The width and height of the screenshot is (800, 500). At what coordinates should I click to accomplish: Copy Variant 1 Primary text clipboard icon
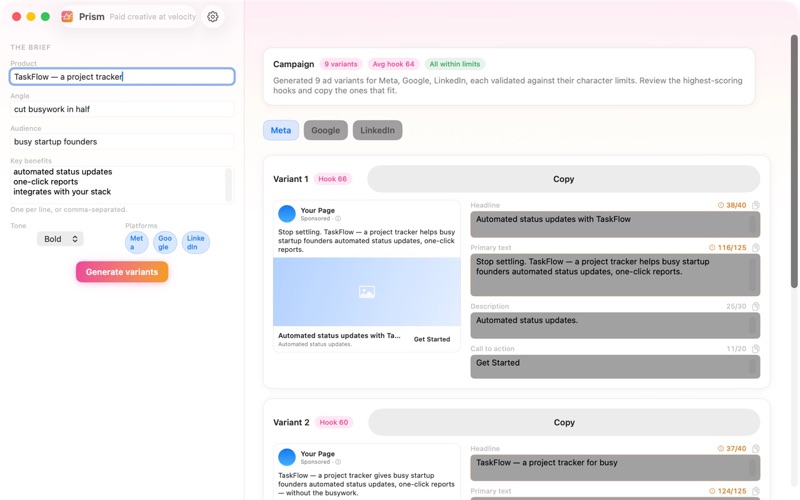pos(756,247)
